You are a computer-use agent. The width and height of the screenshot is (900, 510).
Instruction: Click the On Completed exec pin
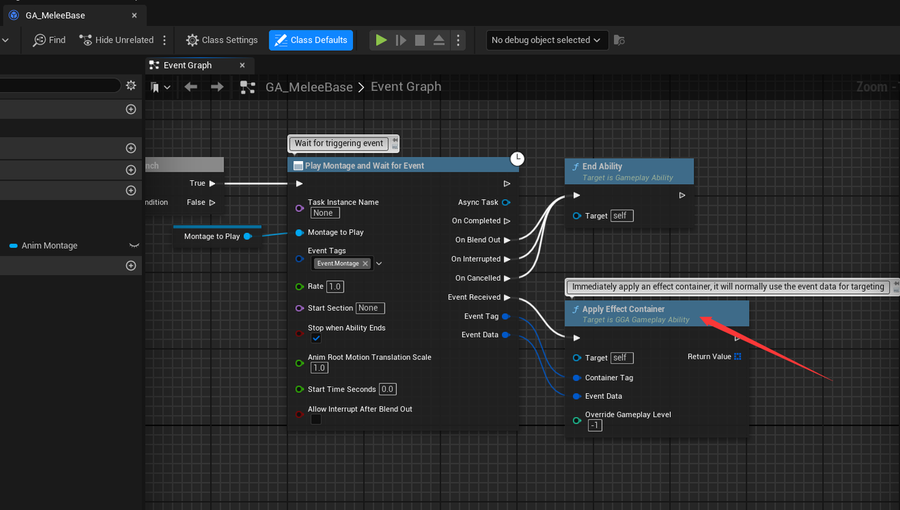pyautogui.click(x=507, y=221)
